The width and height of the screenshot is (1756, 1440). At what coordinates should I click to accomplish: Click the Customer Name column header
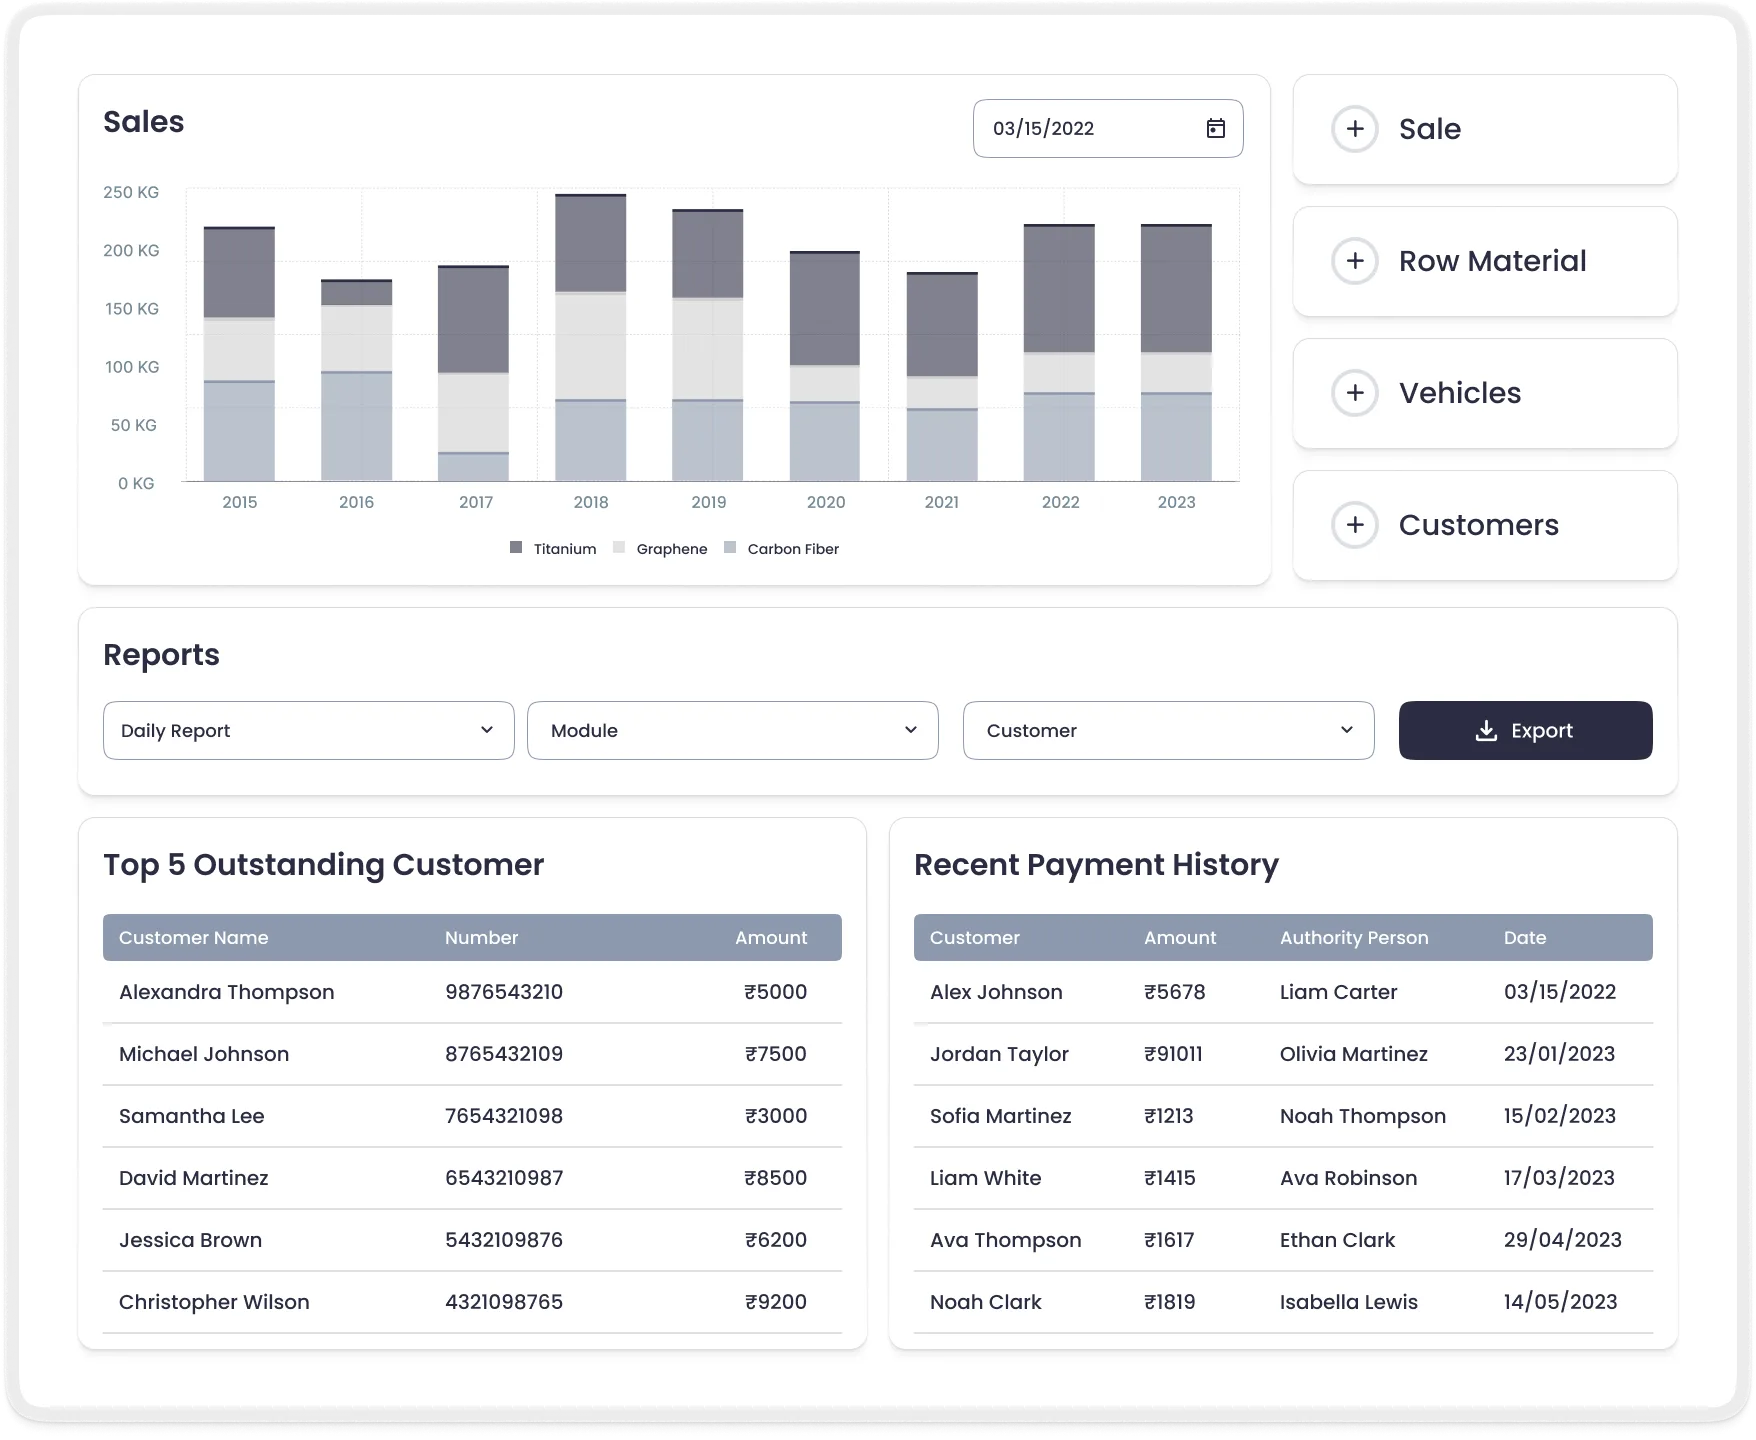click(x=194, y=937)
